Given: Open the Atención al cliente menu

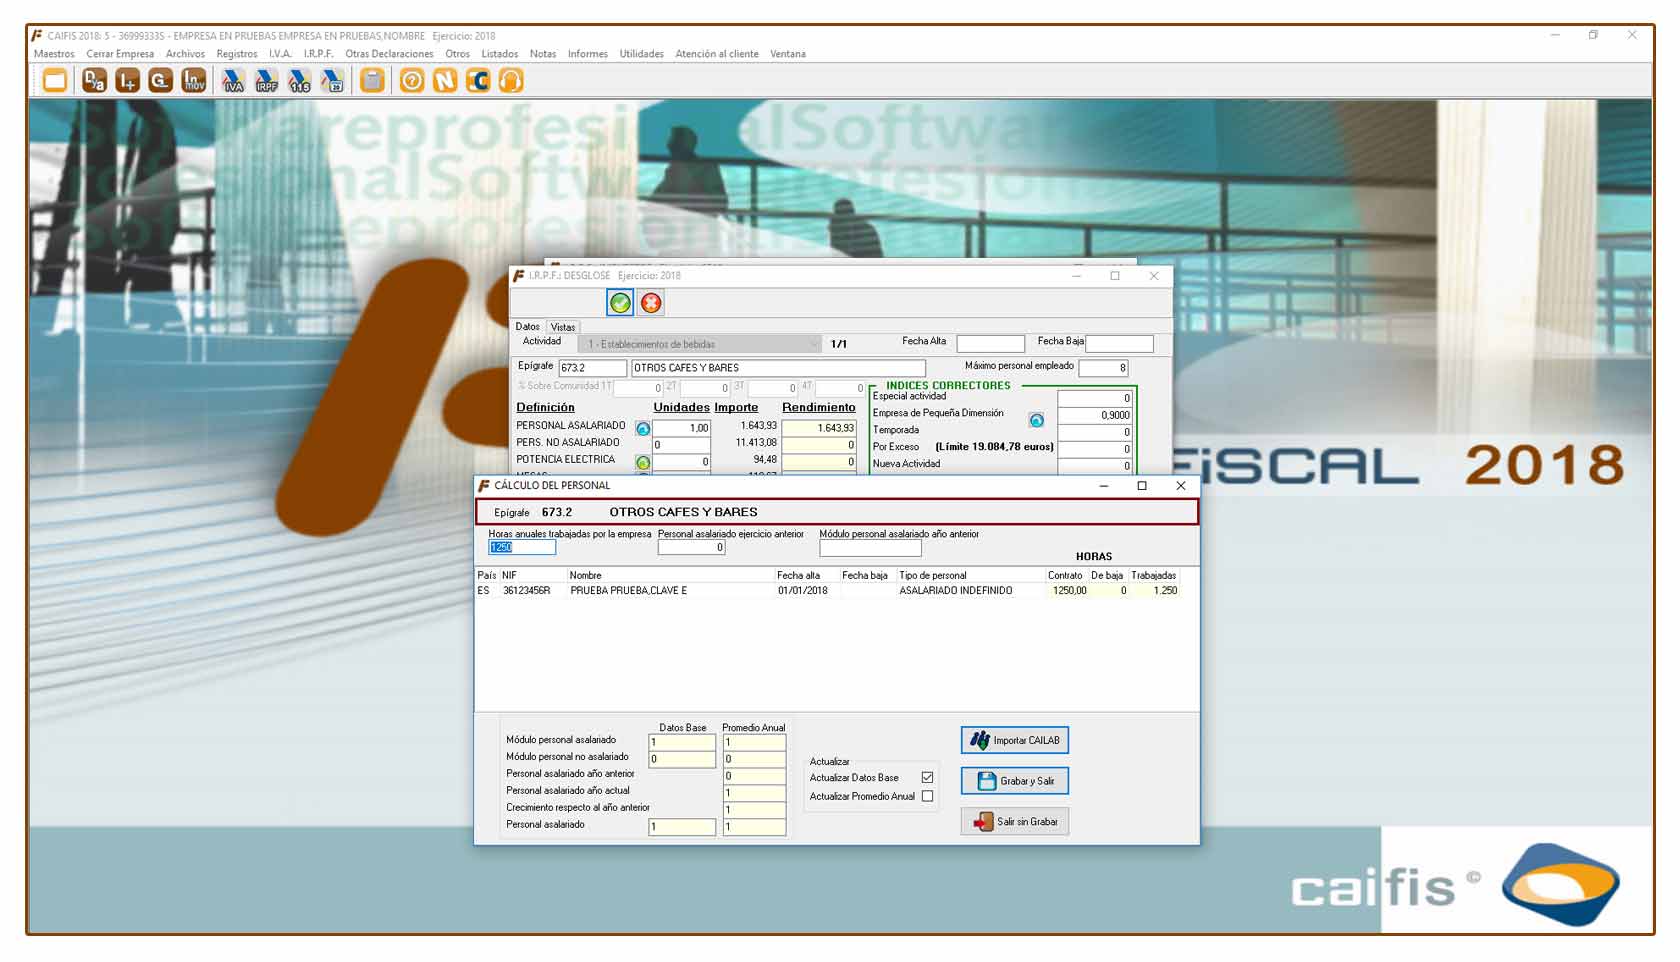Looking at the screenshot, I should pos(717,54).
